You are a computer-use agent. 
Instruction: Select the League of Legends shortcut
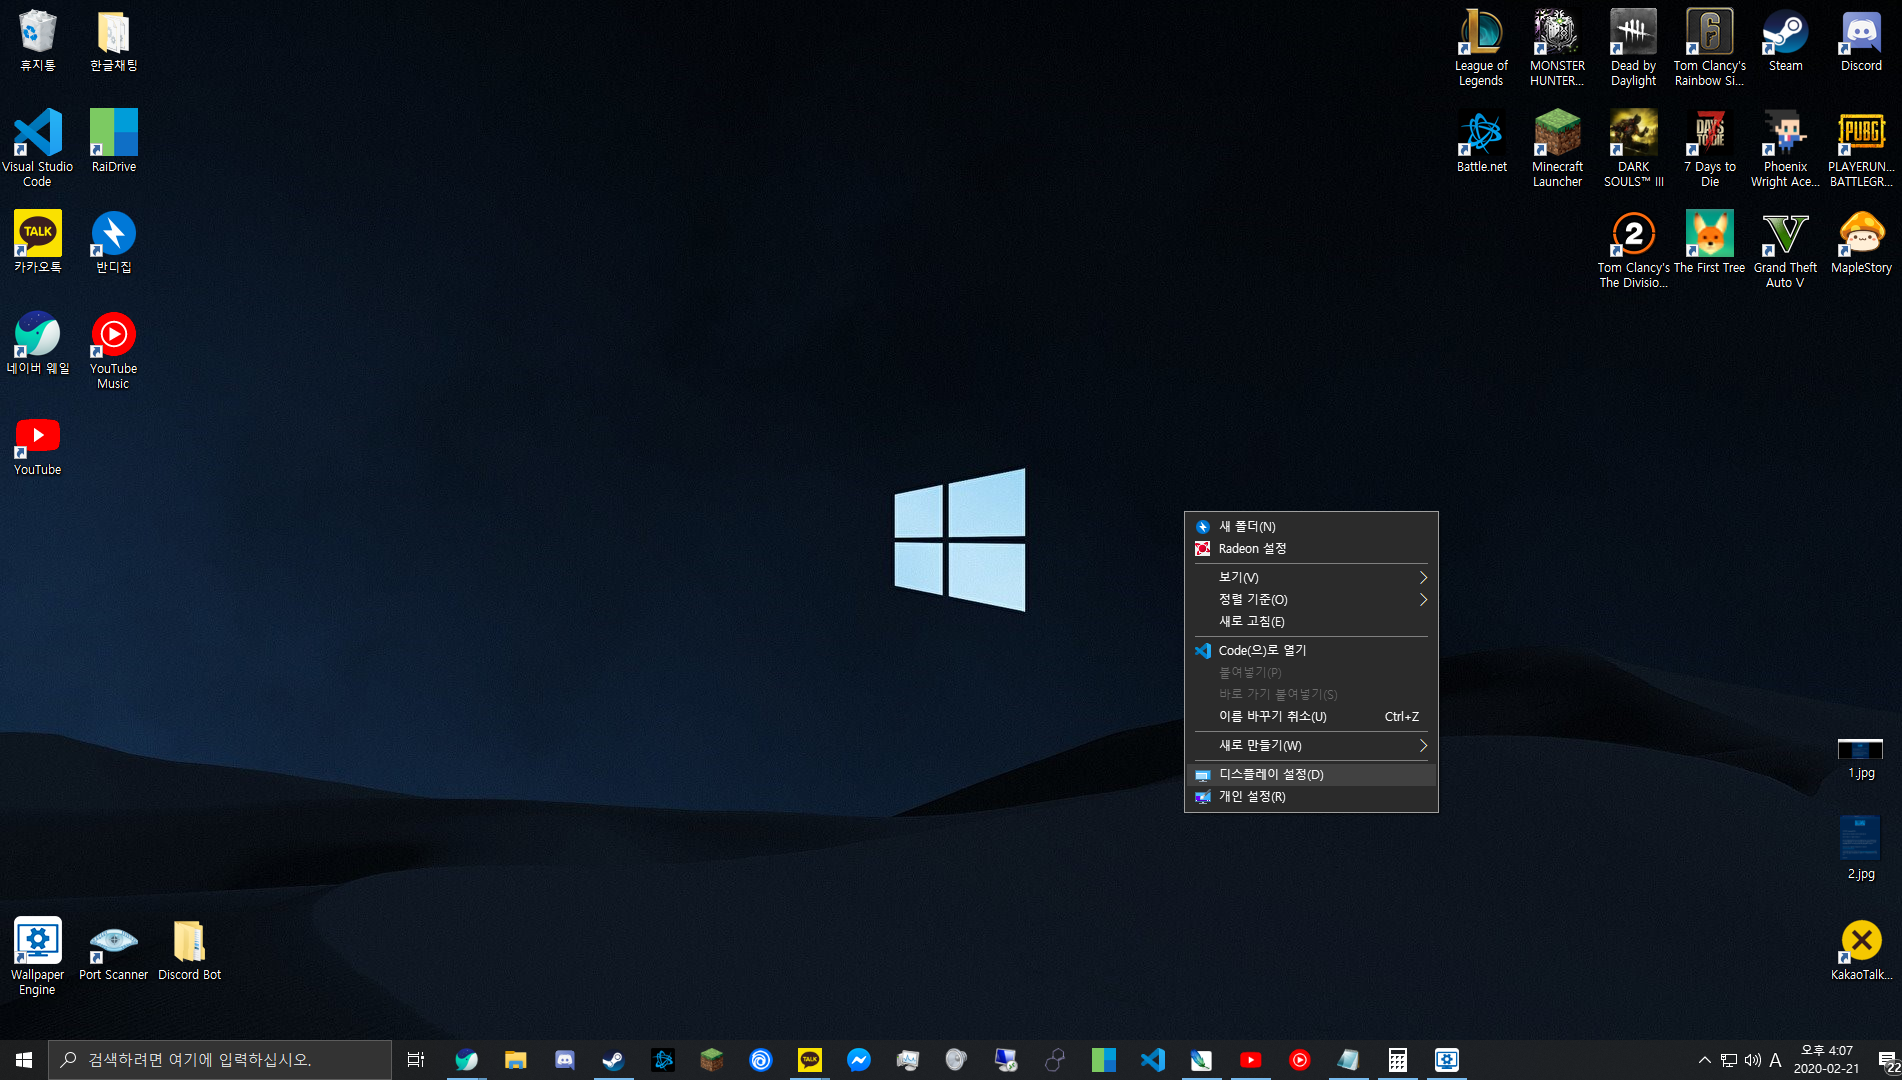[x=1481, y=48]
